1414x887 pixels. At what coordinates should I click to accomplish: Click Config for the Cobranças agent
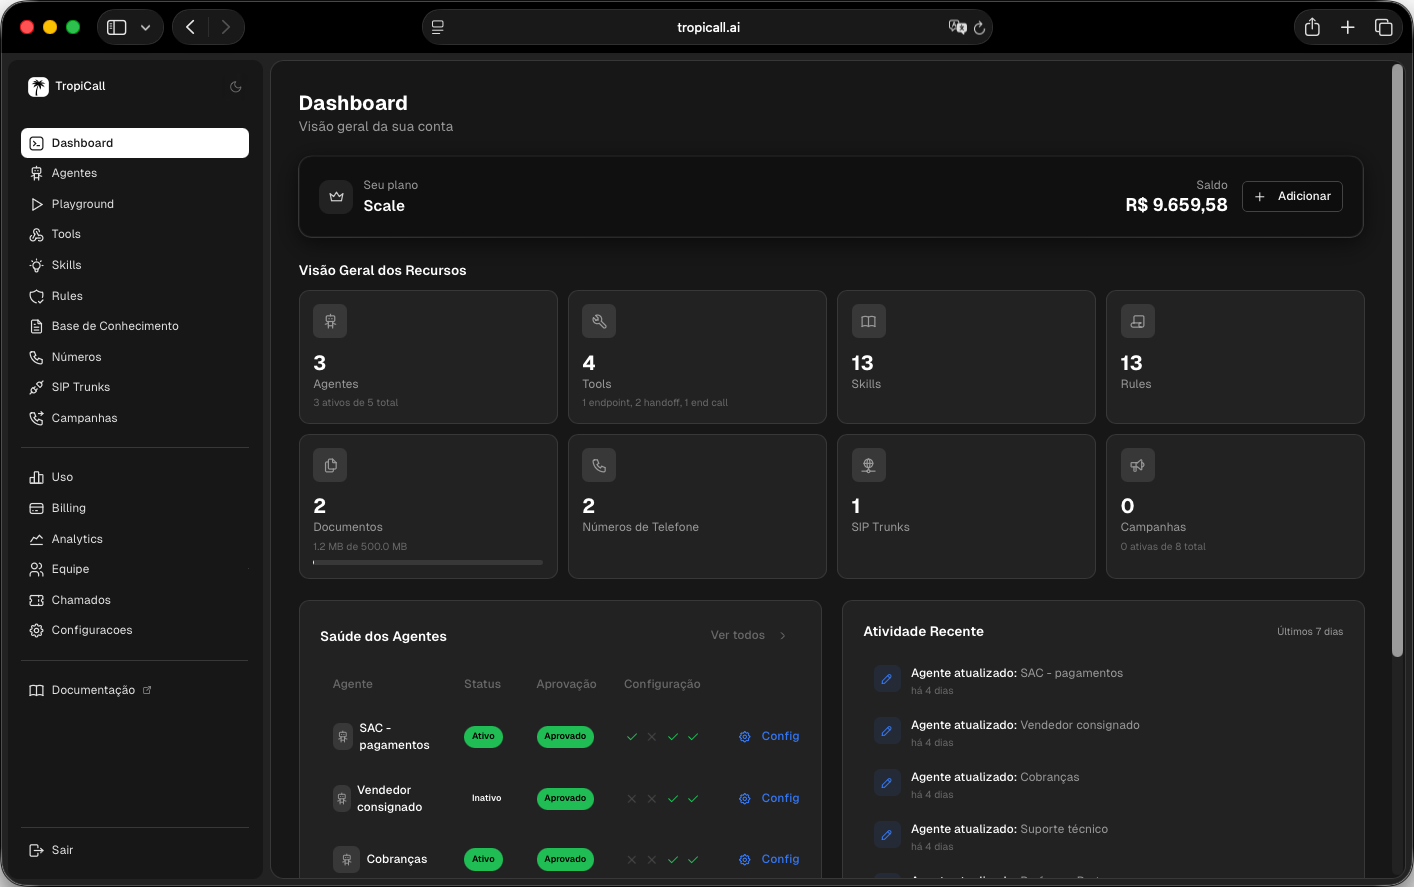click(x=779, y=859)
